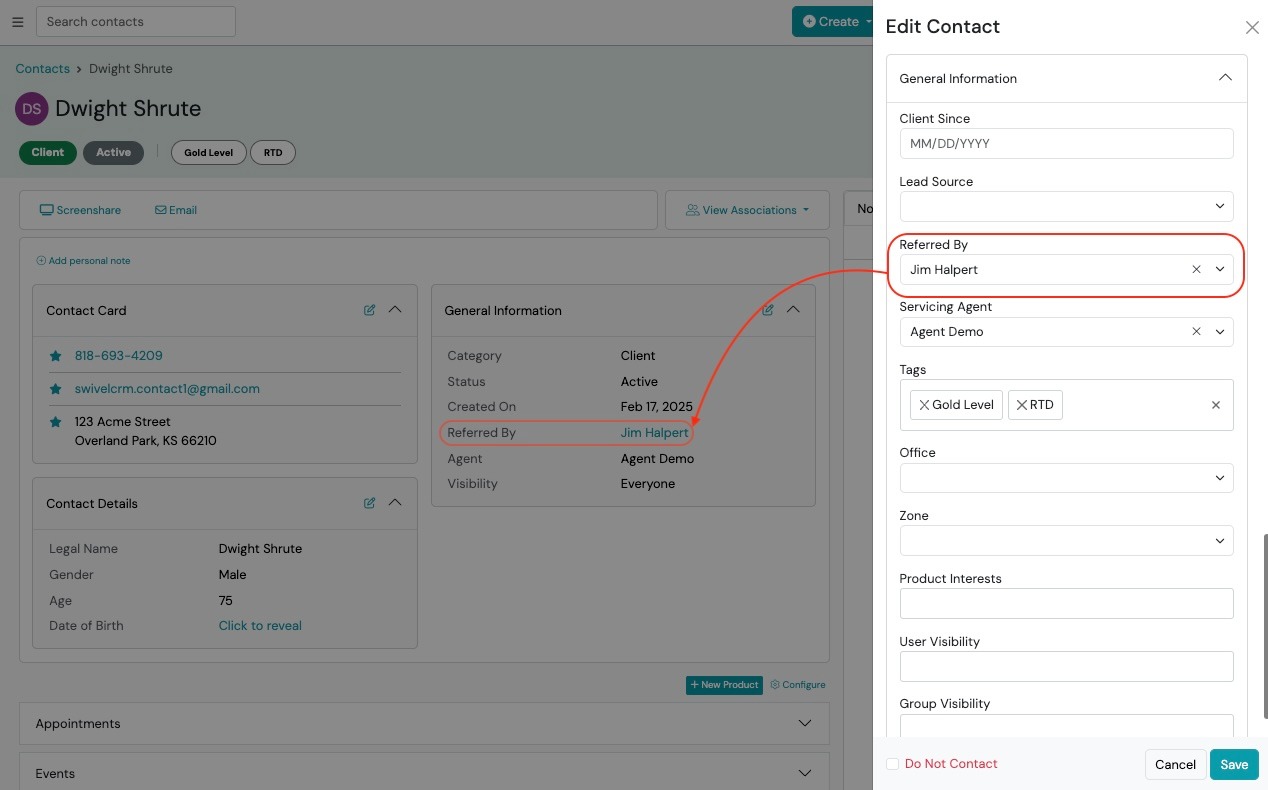Click the Group Visibility field

coord(1066,726)
